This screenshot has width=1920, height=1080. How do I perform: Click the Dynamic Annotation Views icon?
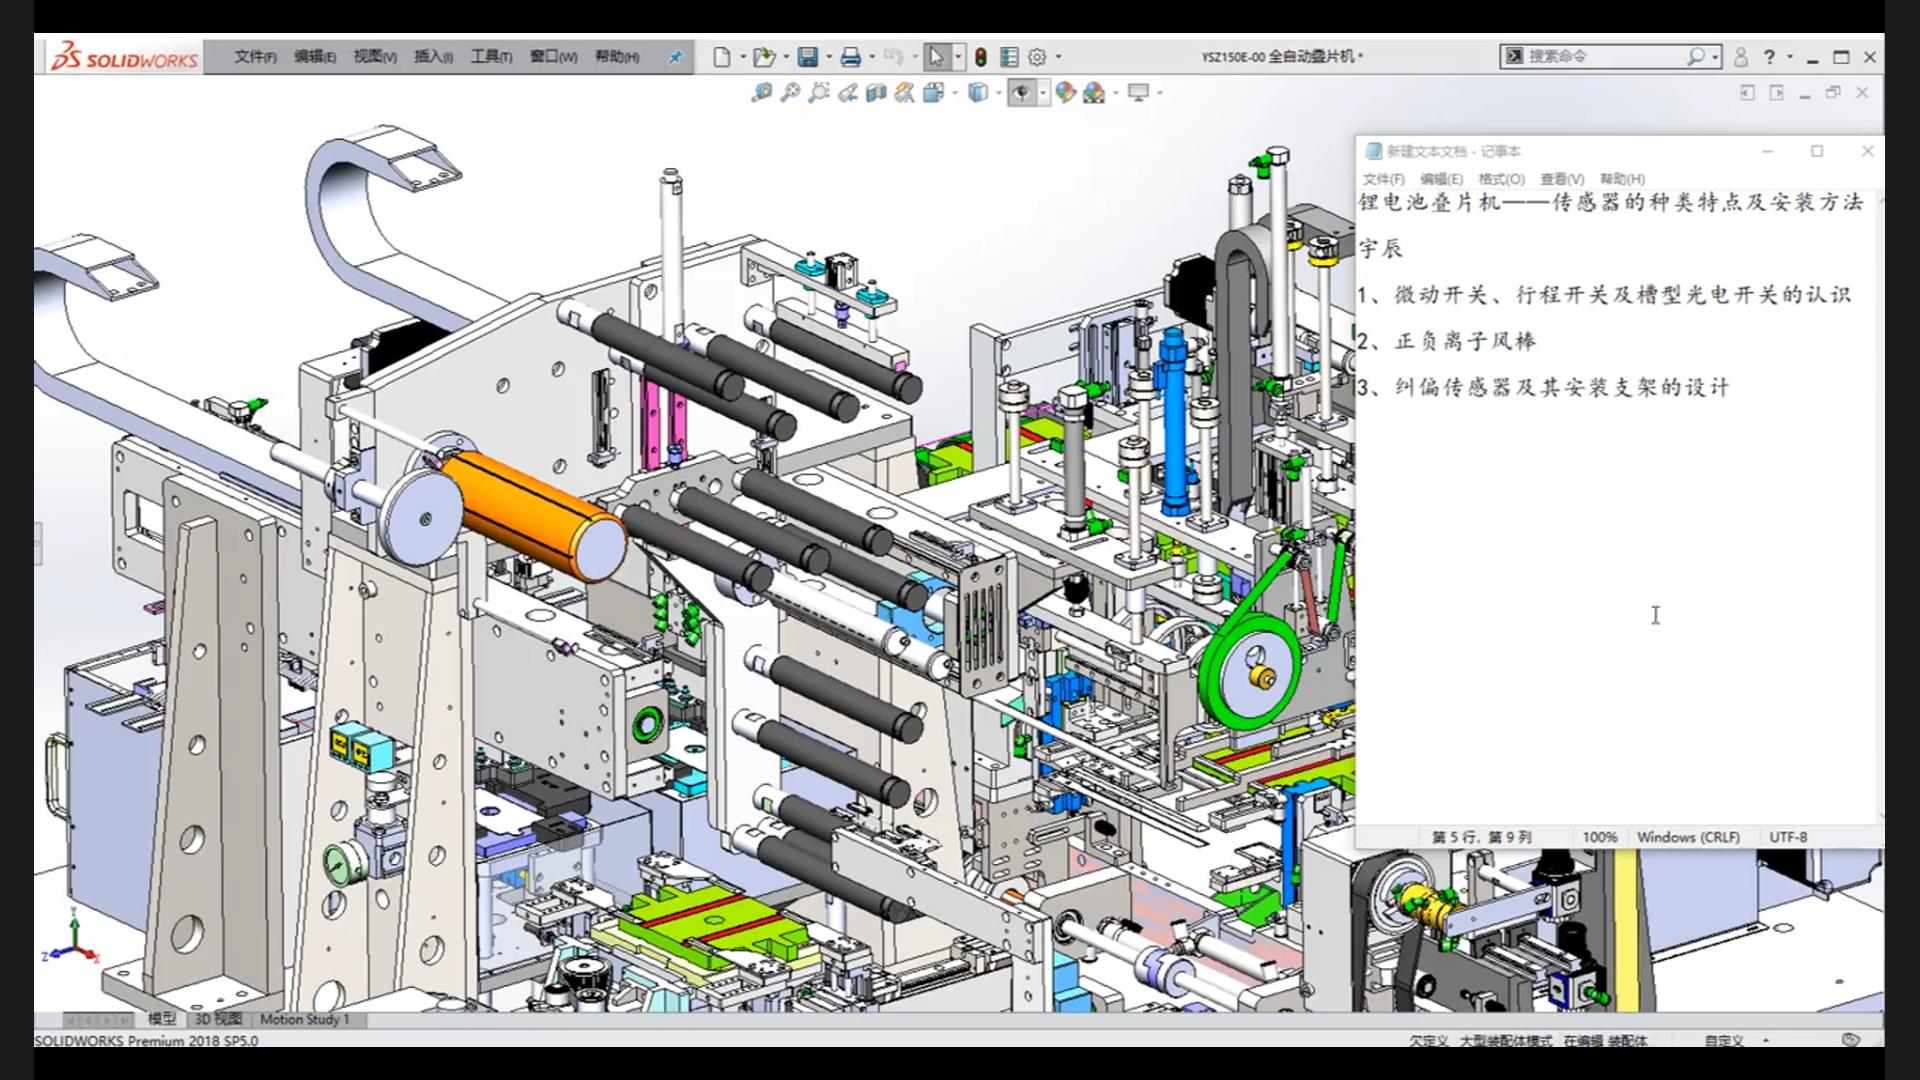[x=905, y=93]
